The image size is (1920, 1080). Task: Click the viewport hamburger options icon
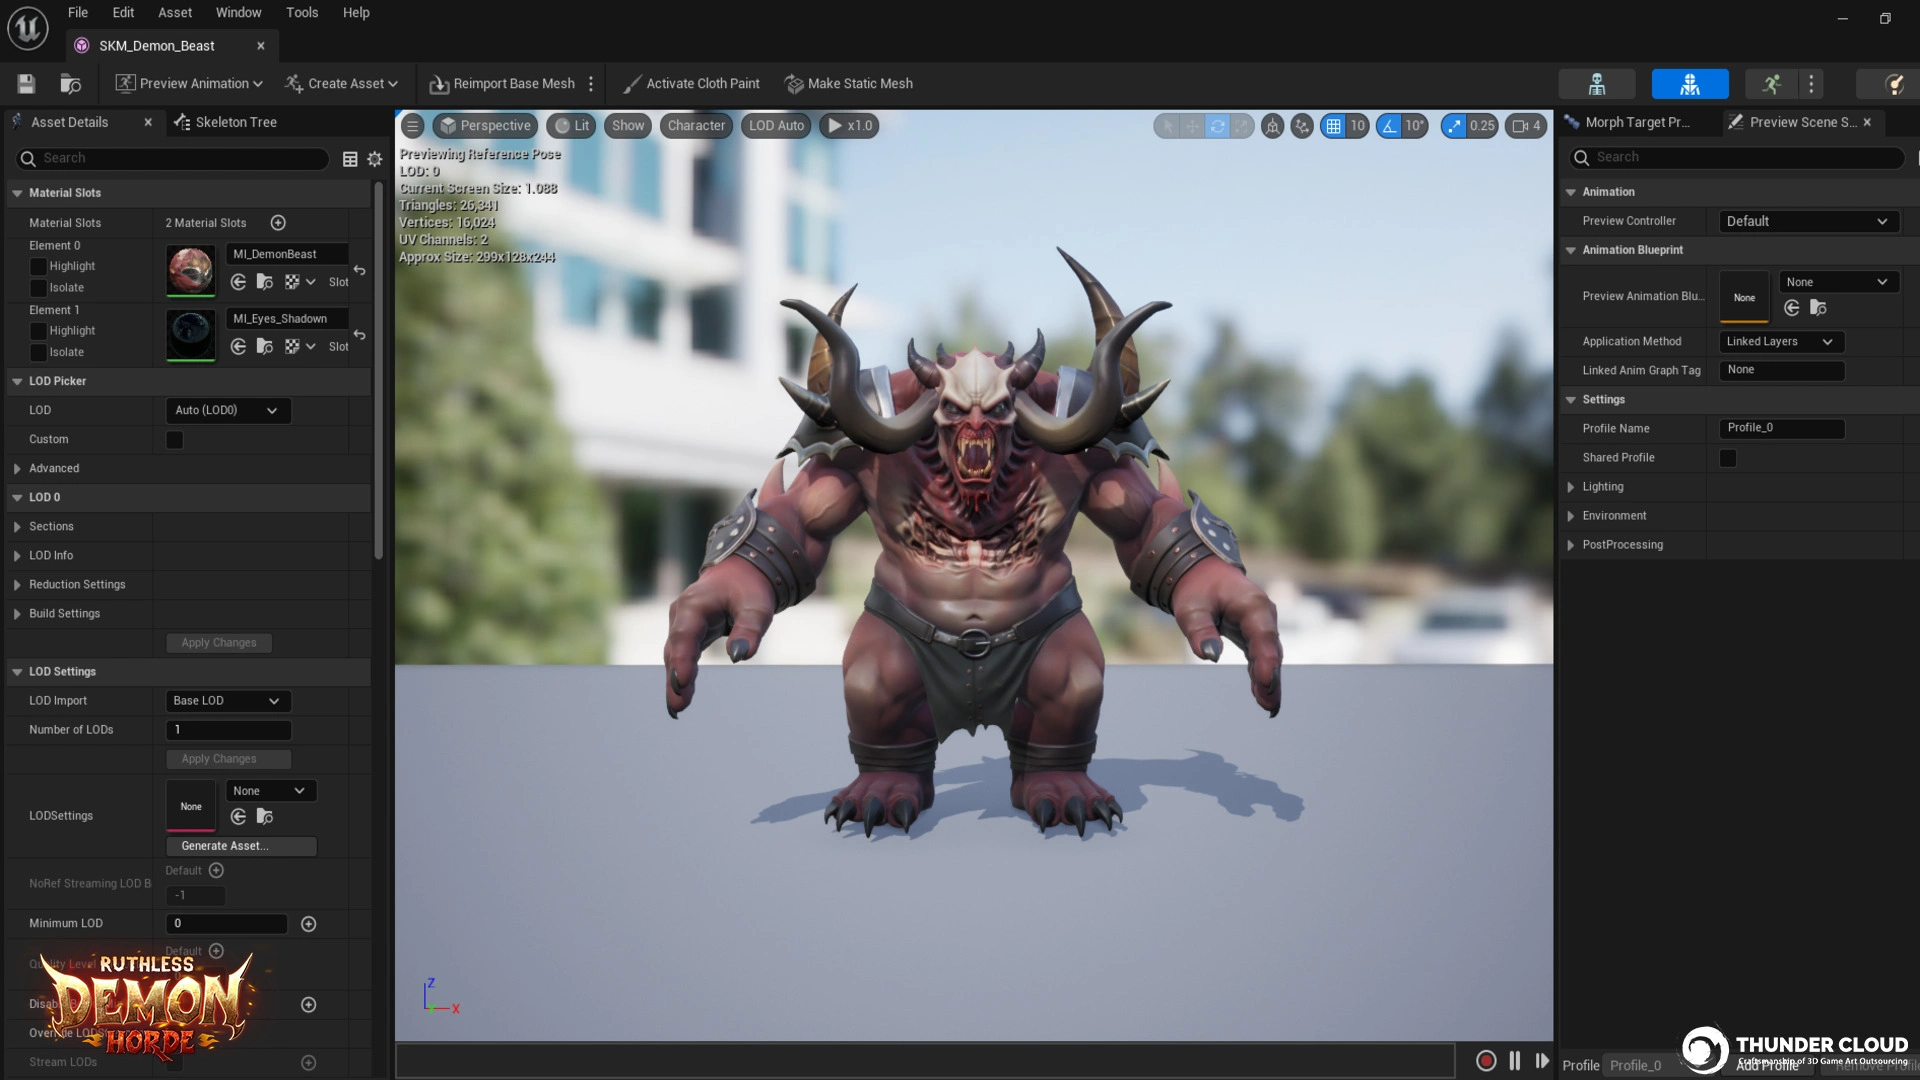coord(413,126)
